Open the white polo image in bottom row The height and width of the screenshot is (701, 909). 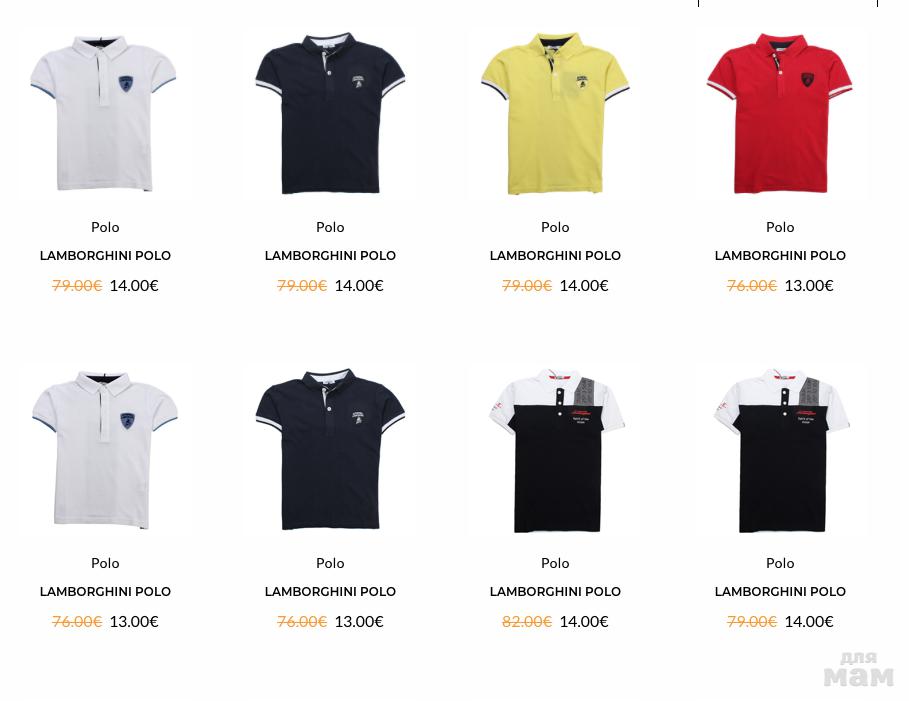[105, 449]
